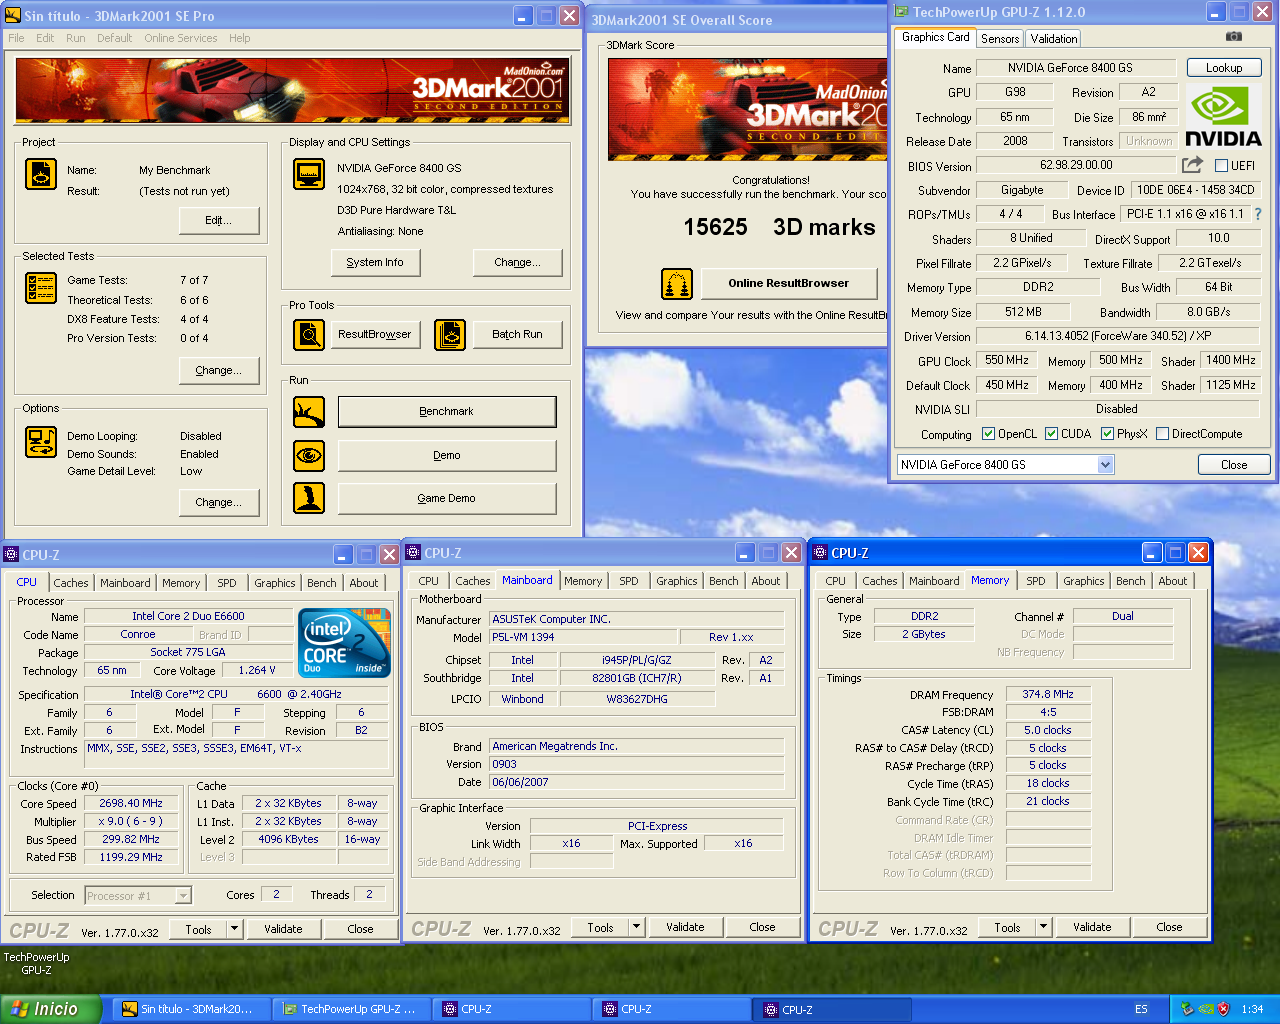Click the Options demo looping icon
1280x1024 pixels.
coord(41,442)
